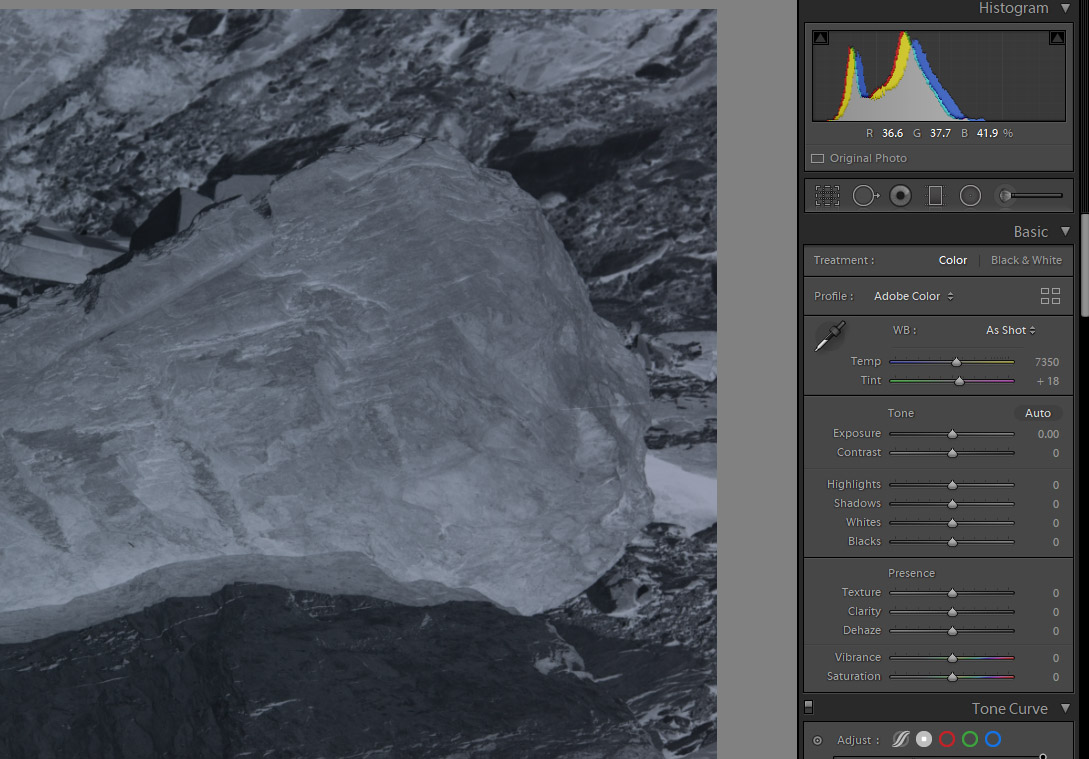Image resolution: width=1089 pixels, height=759 pixels.
Task: Activate the Red Eye Correction tool
Action: click(x=900, y=196)
